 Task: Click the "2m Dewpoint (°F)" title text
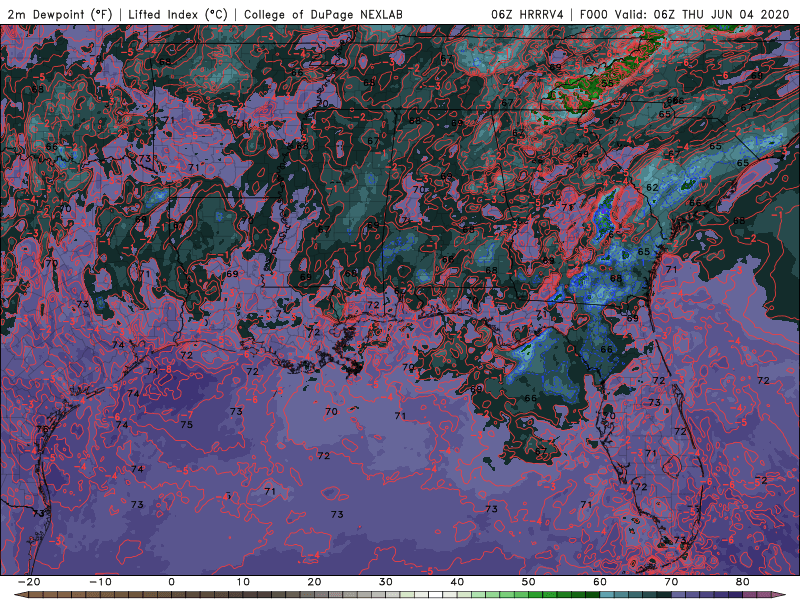[x=60, y=14]
